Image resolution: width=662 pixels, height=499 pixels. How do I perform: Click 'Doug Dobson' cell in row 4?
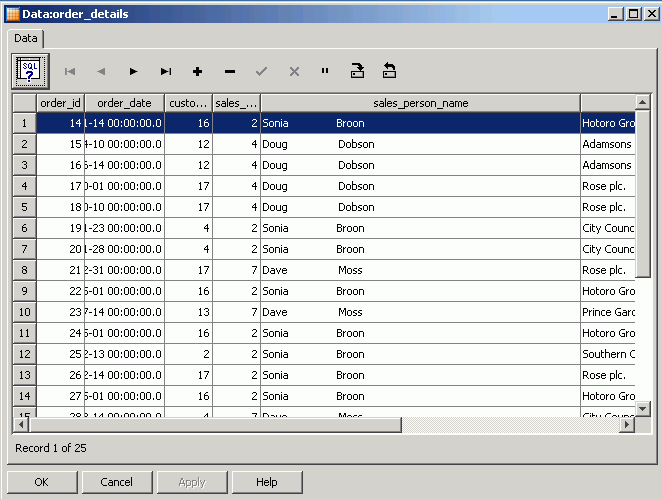[x=421, y=186]
